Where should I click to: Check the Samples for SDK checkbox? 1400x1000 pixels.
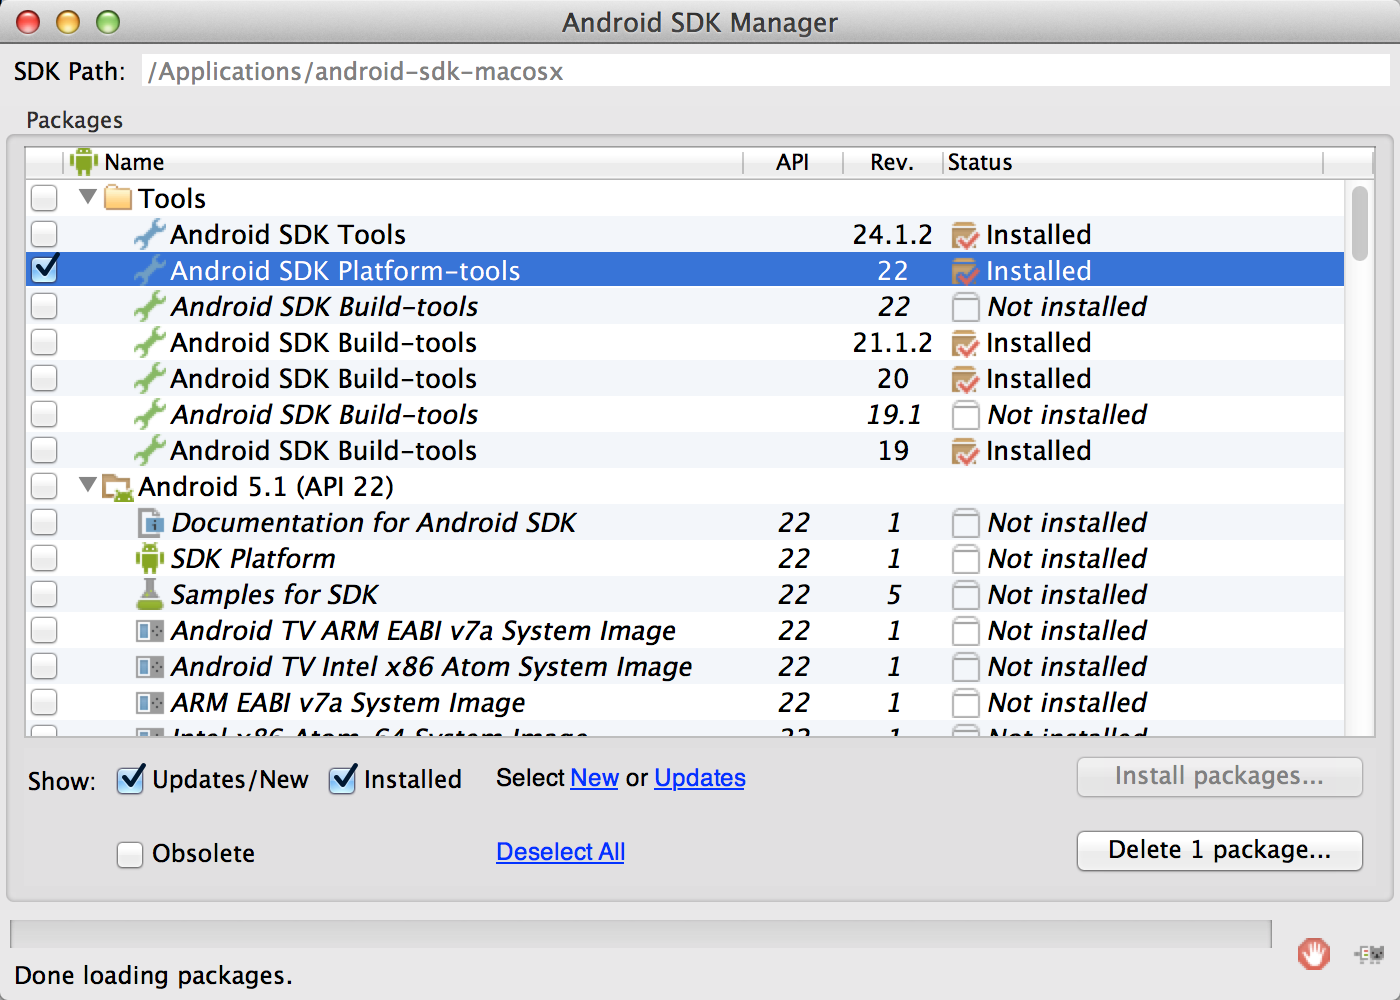[44, 594]
